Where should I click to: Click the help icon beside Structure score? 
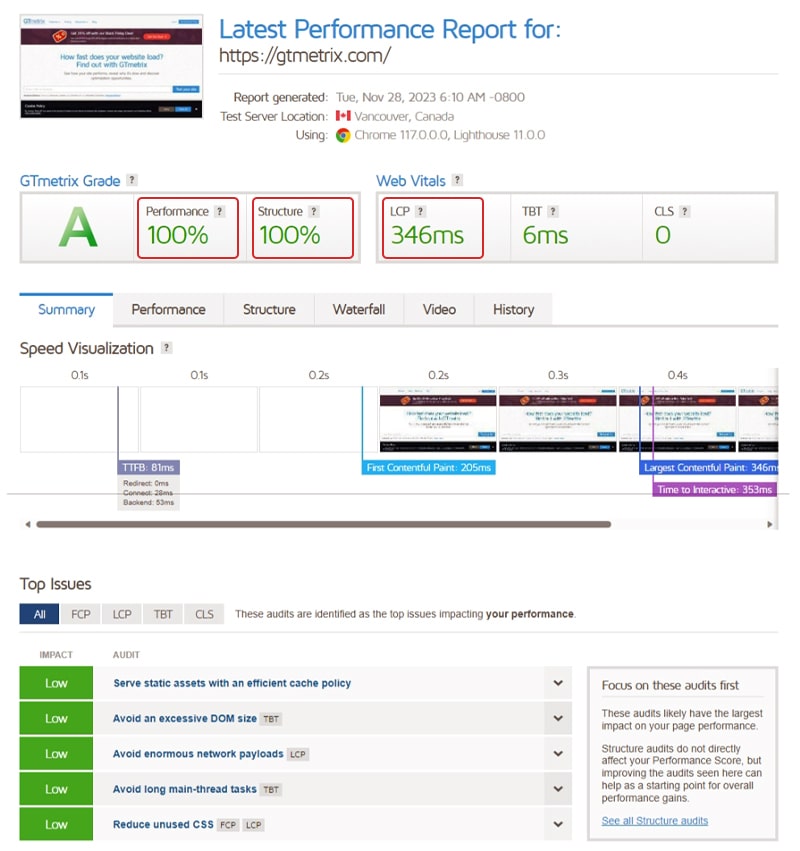313,211
